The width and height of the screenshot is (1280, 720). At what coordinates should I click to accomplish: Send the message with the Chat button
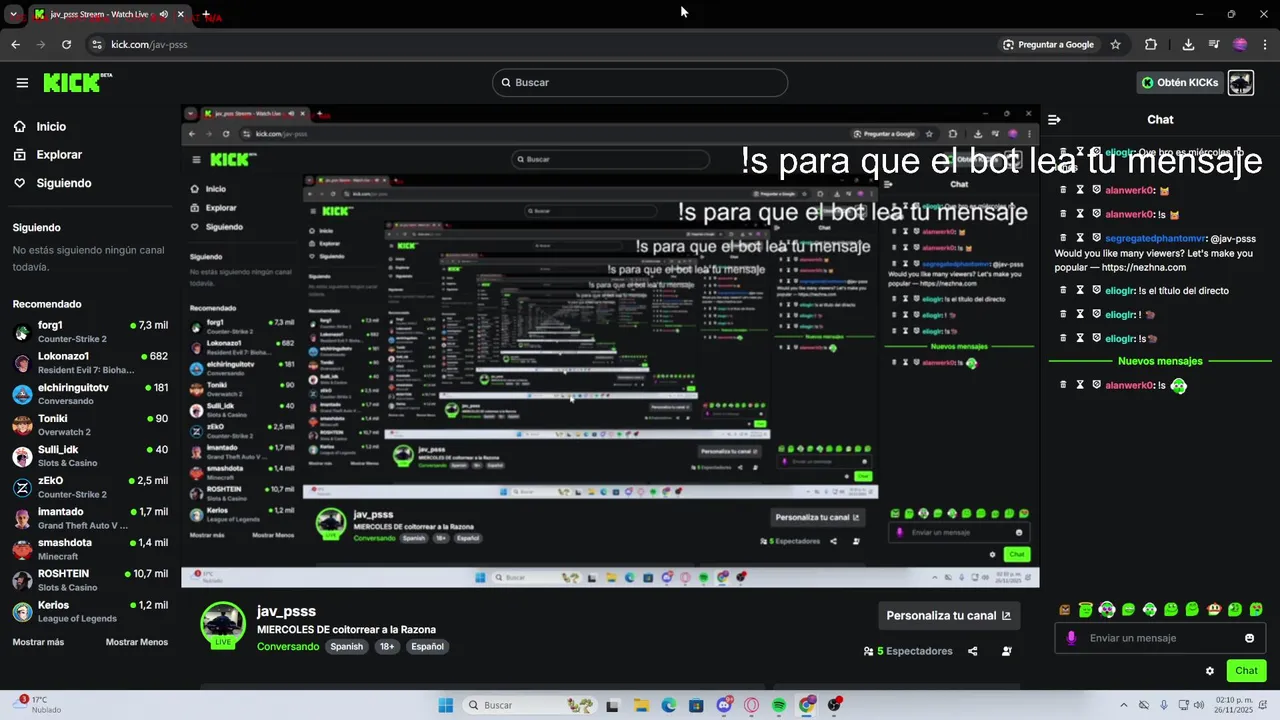coord(1246,671)
